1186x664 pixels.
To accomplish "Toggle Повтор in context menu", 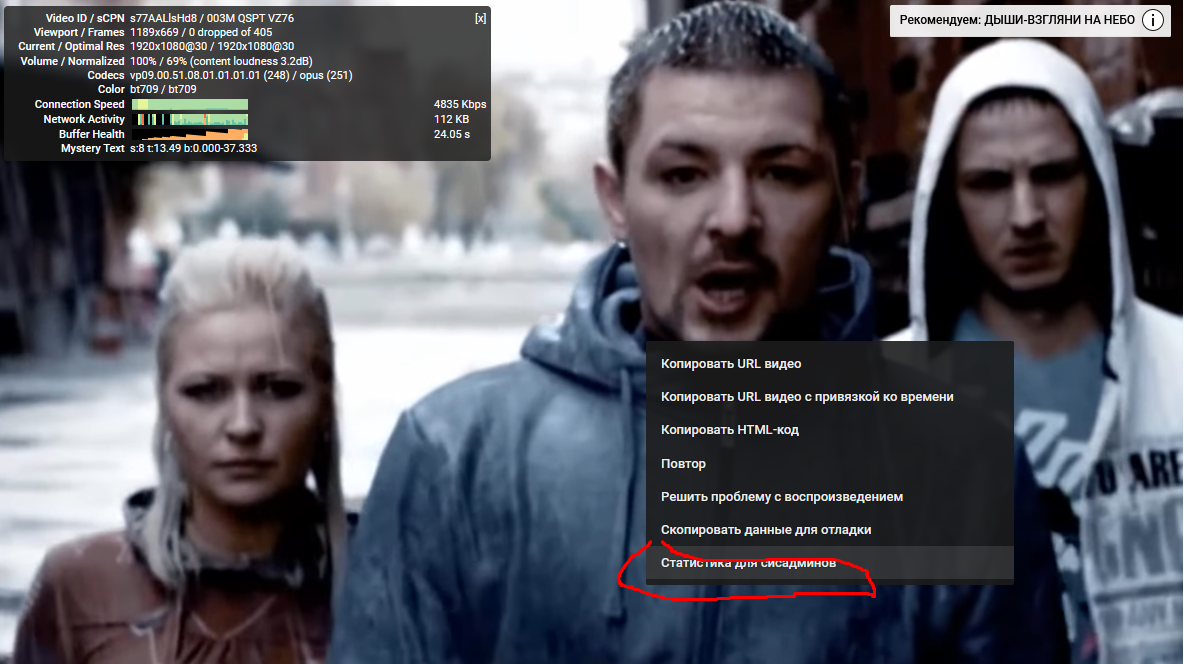I will (829, 464).
